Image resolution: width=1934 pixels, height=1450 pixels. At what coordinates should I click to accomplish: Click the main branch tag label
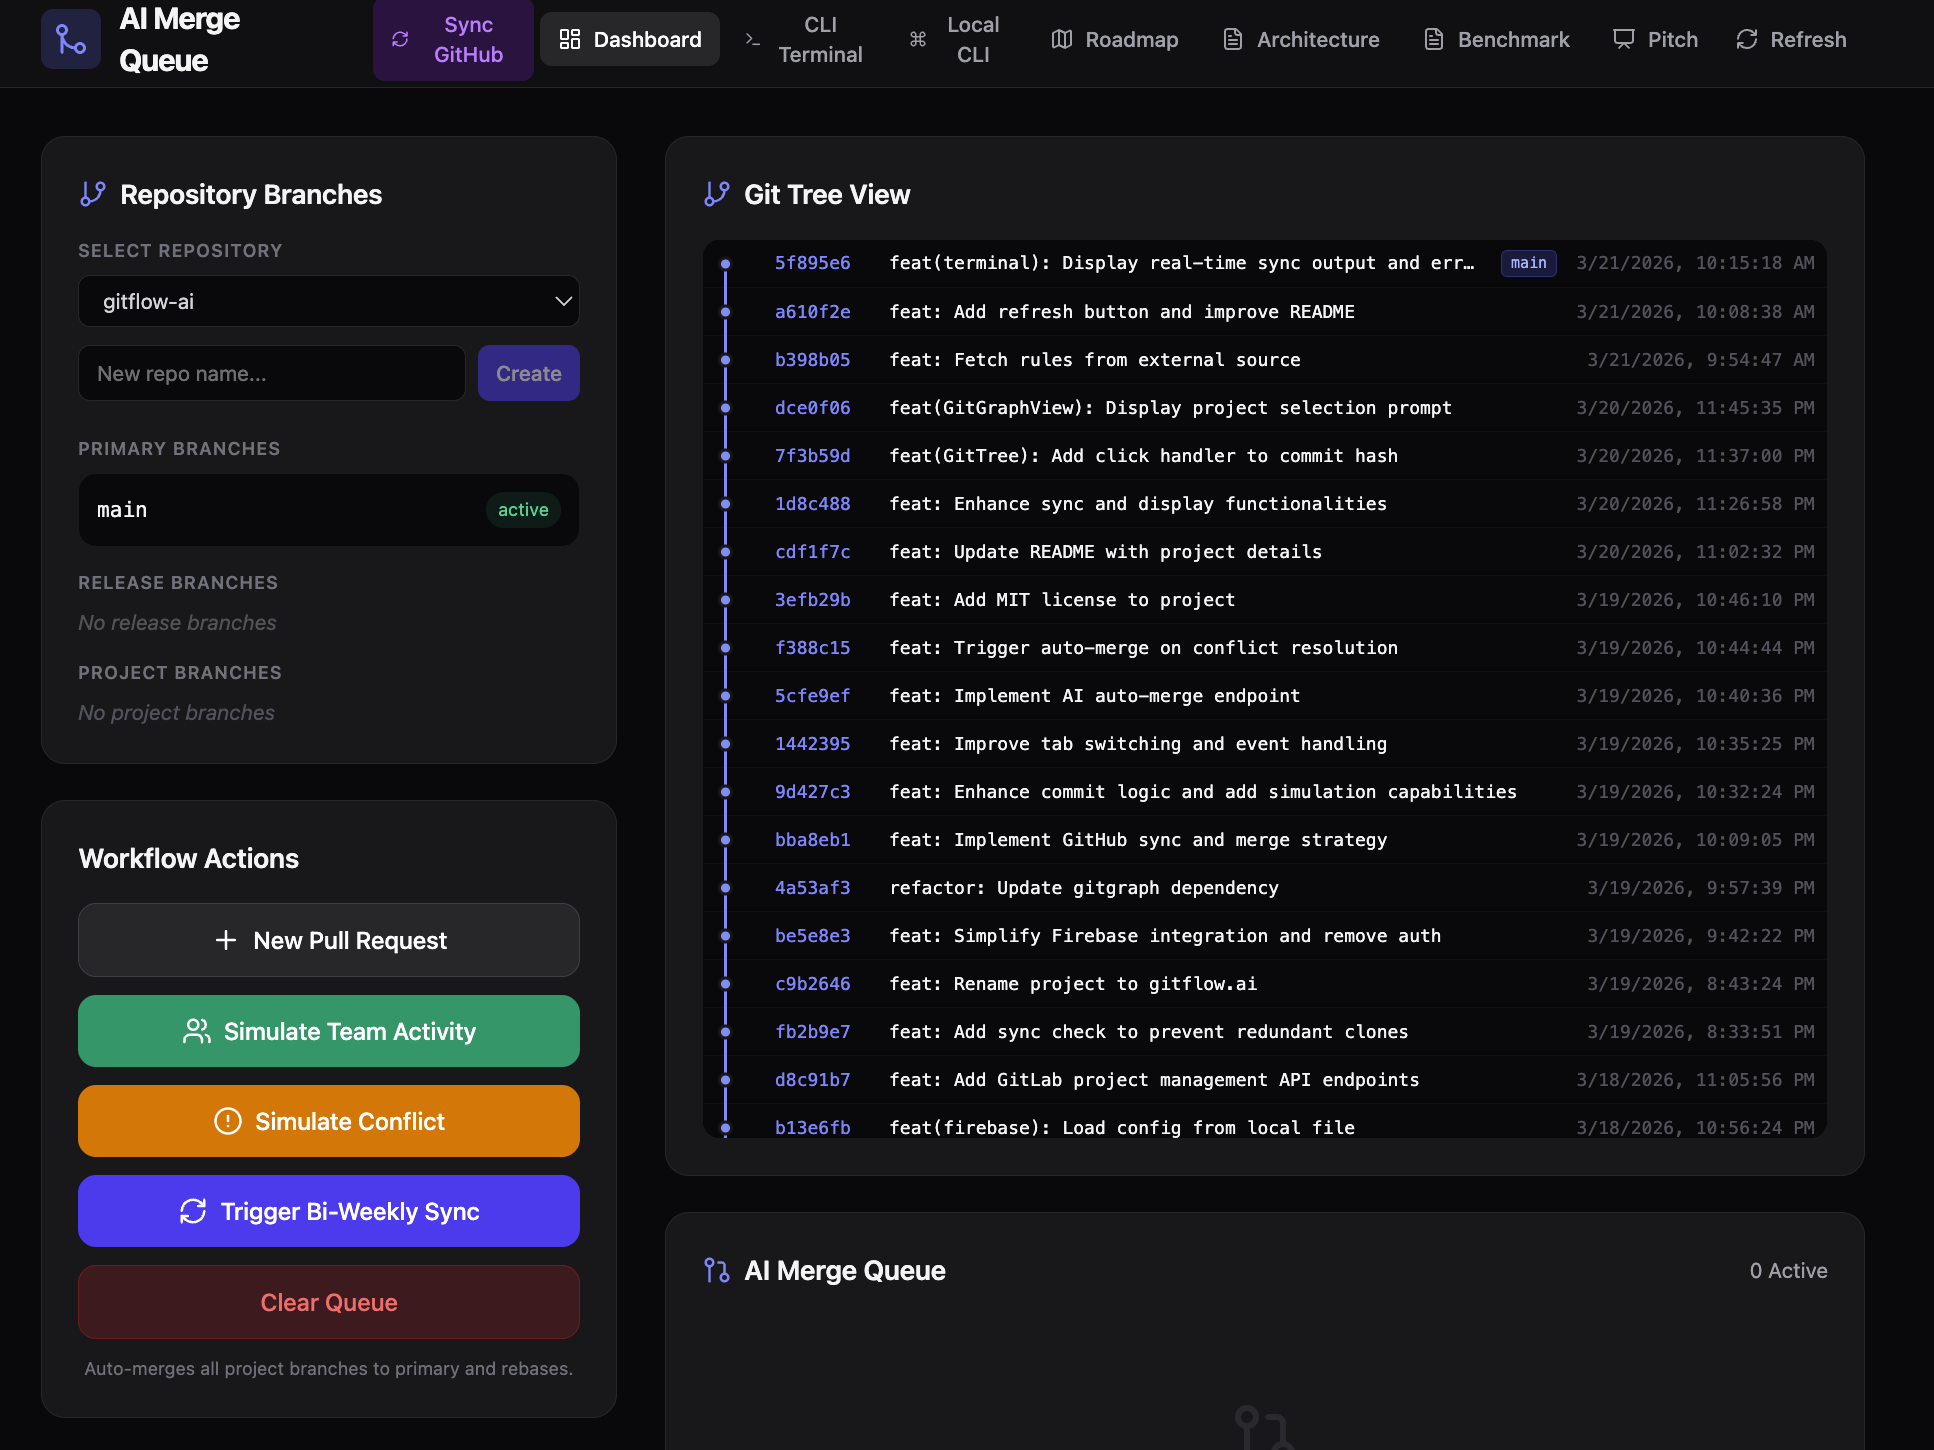point(1527,263)
